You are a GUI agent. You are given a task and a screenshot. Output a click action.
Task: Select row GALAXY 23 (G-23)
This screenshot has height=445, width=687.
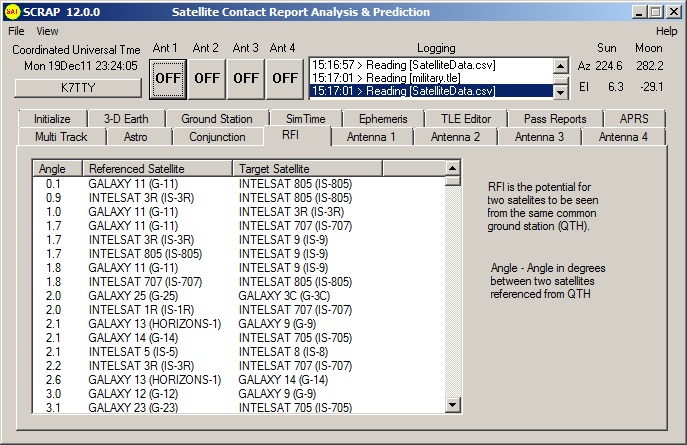(239, 407)
